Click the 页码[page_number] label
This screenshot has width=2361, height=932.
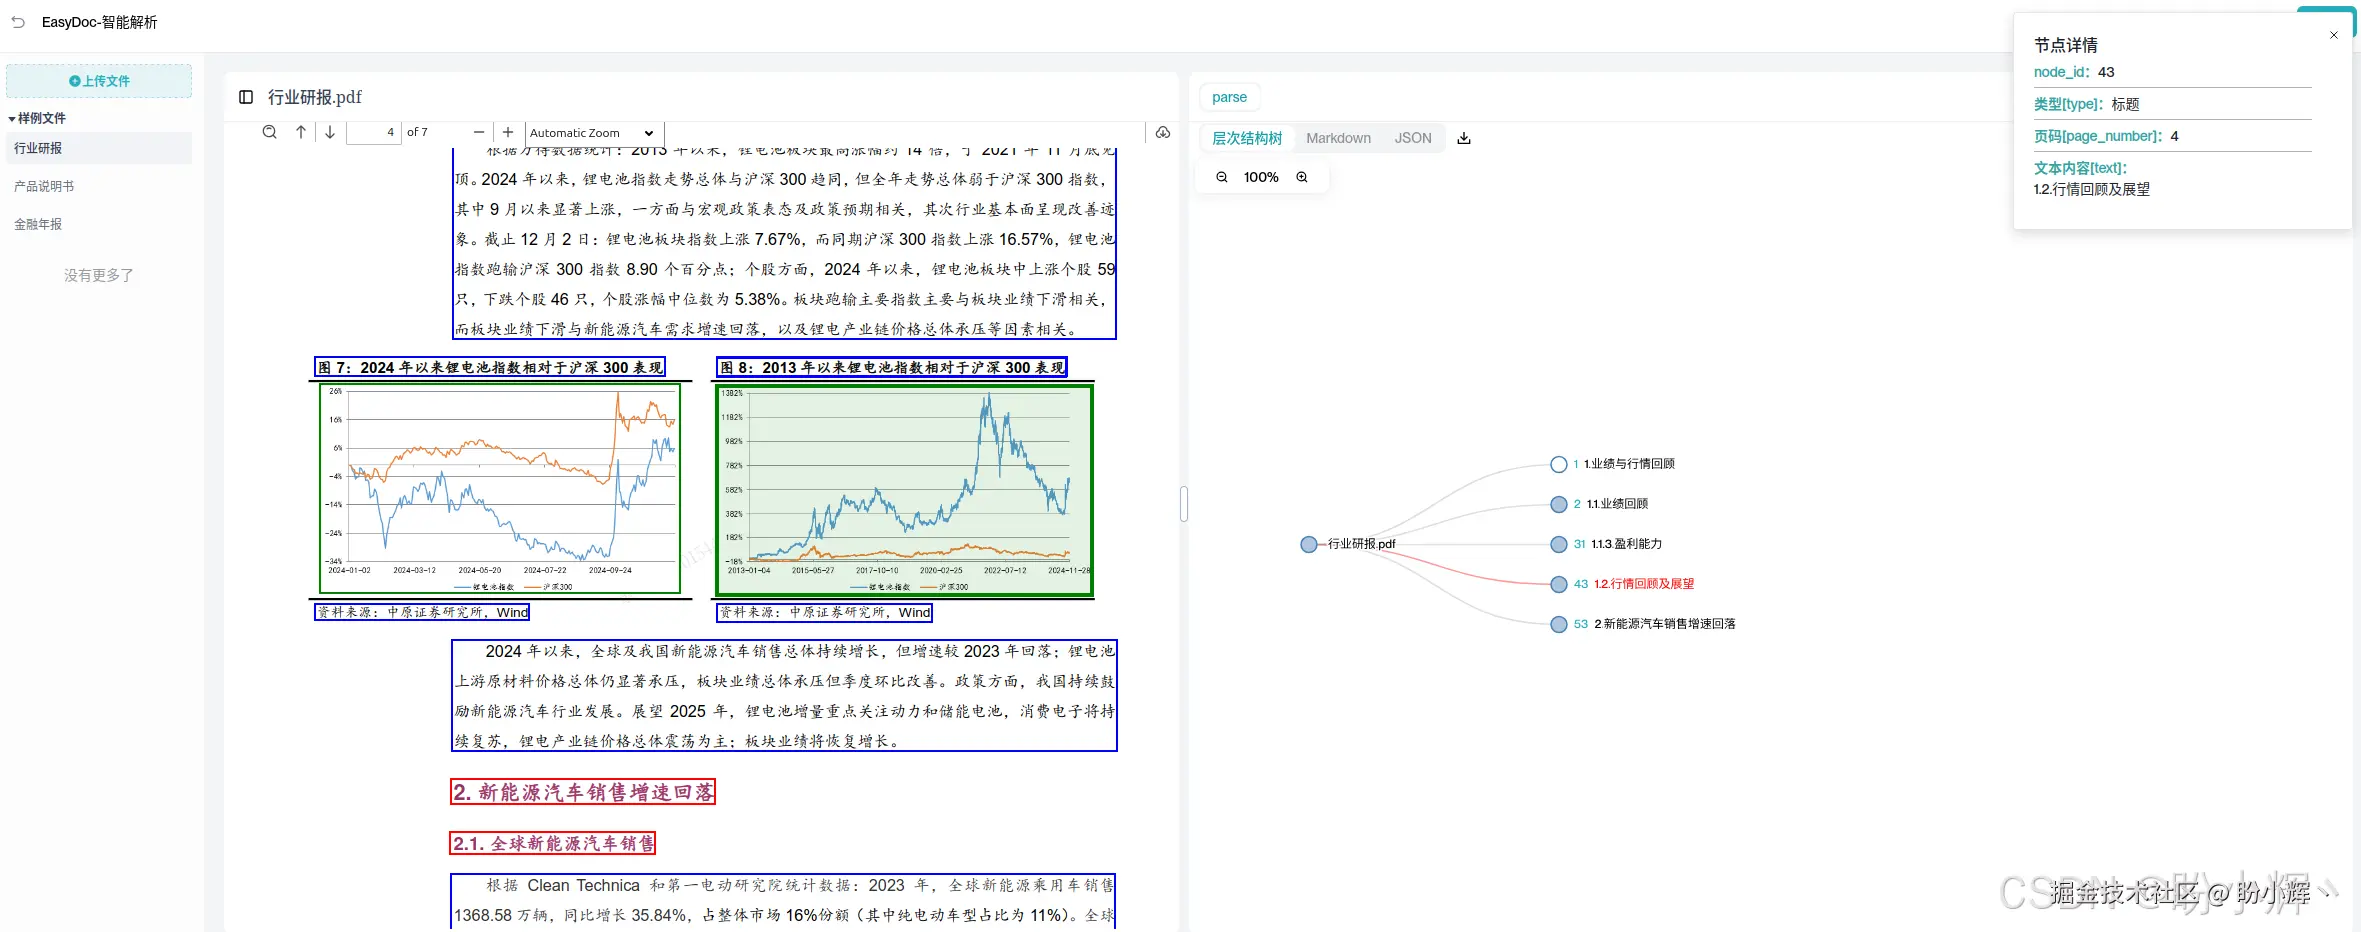(2098, 136)
